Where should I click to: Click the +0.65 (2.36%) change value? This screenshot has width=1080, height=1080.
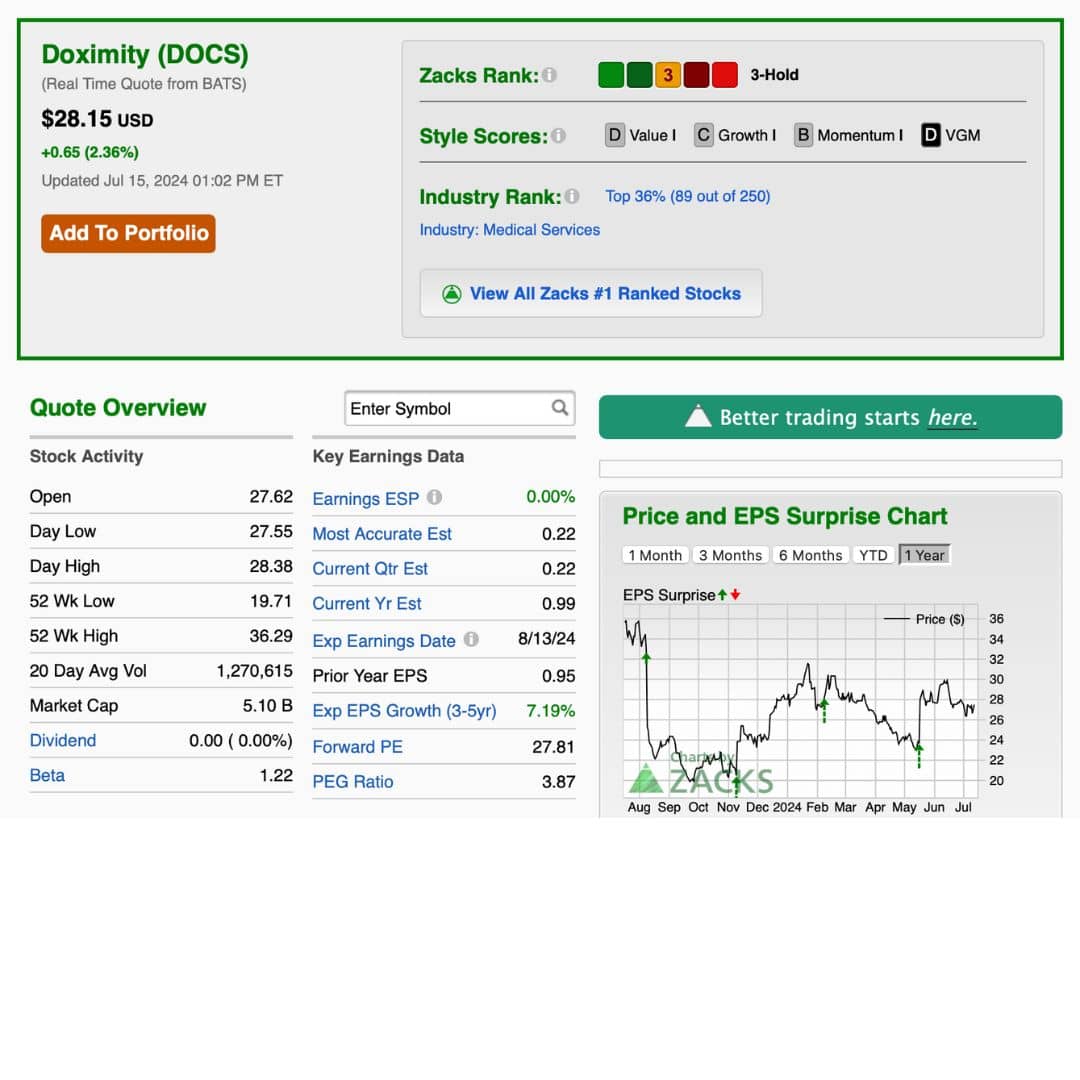(90, 152)
